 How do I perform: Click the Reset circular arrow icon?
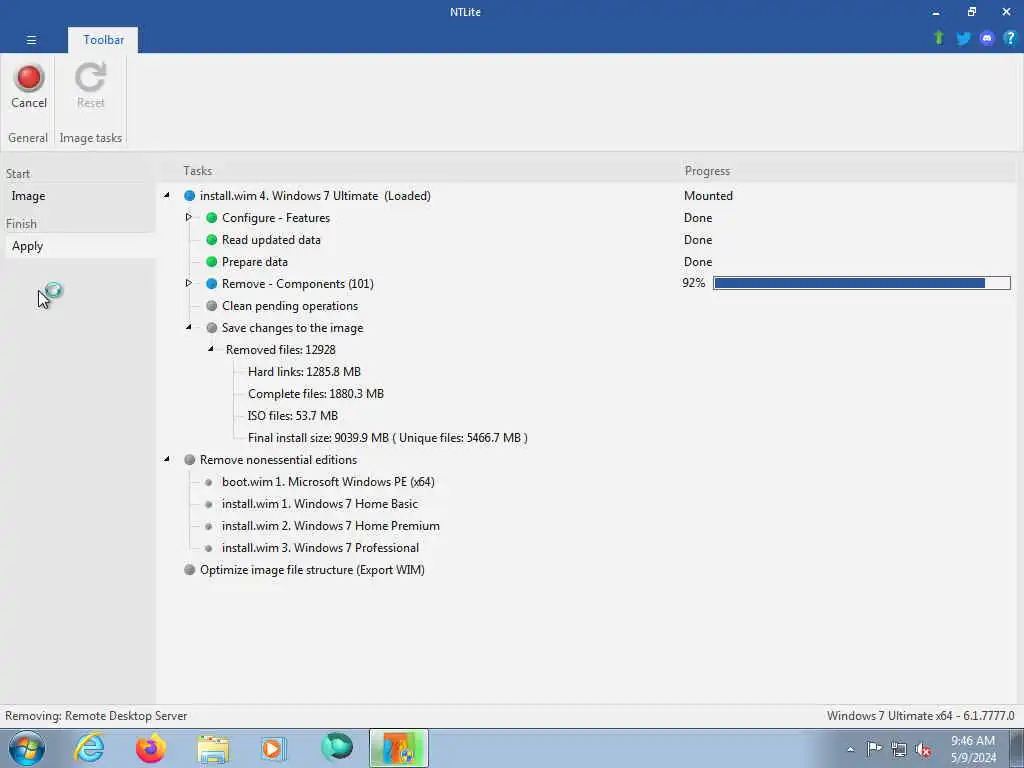click(90, 78)
